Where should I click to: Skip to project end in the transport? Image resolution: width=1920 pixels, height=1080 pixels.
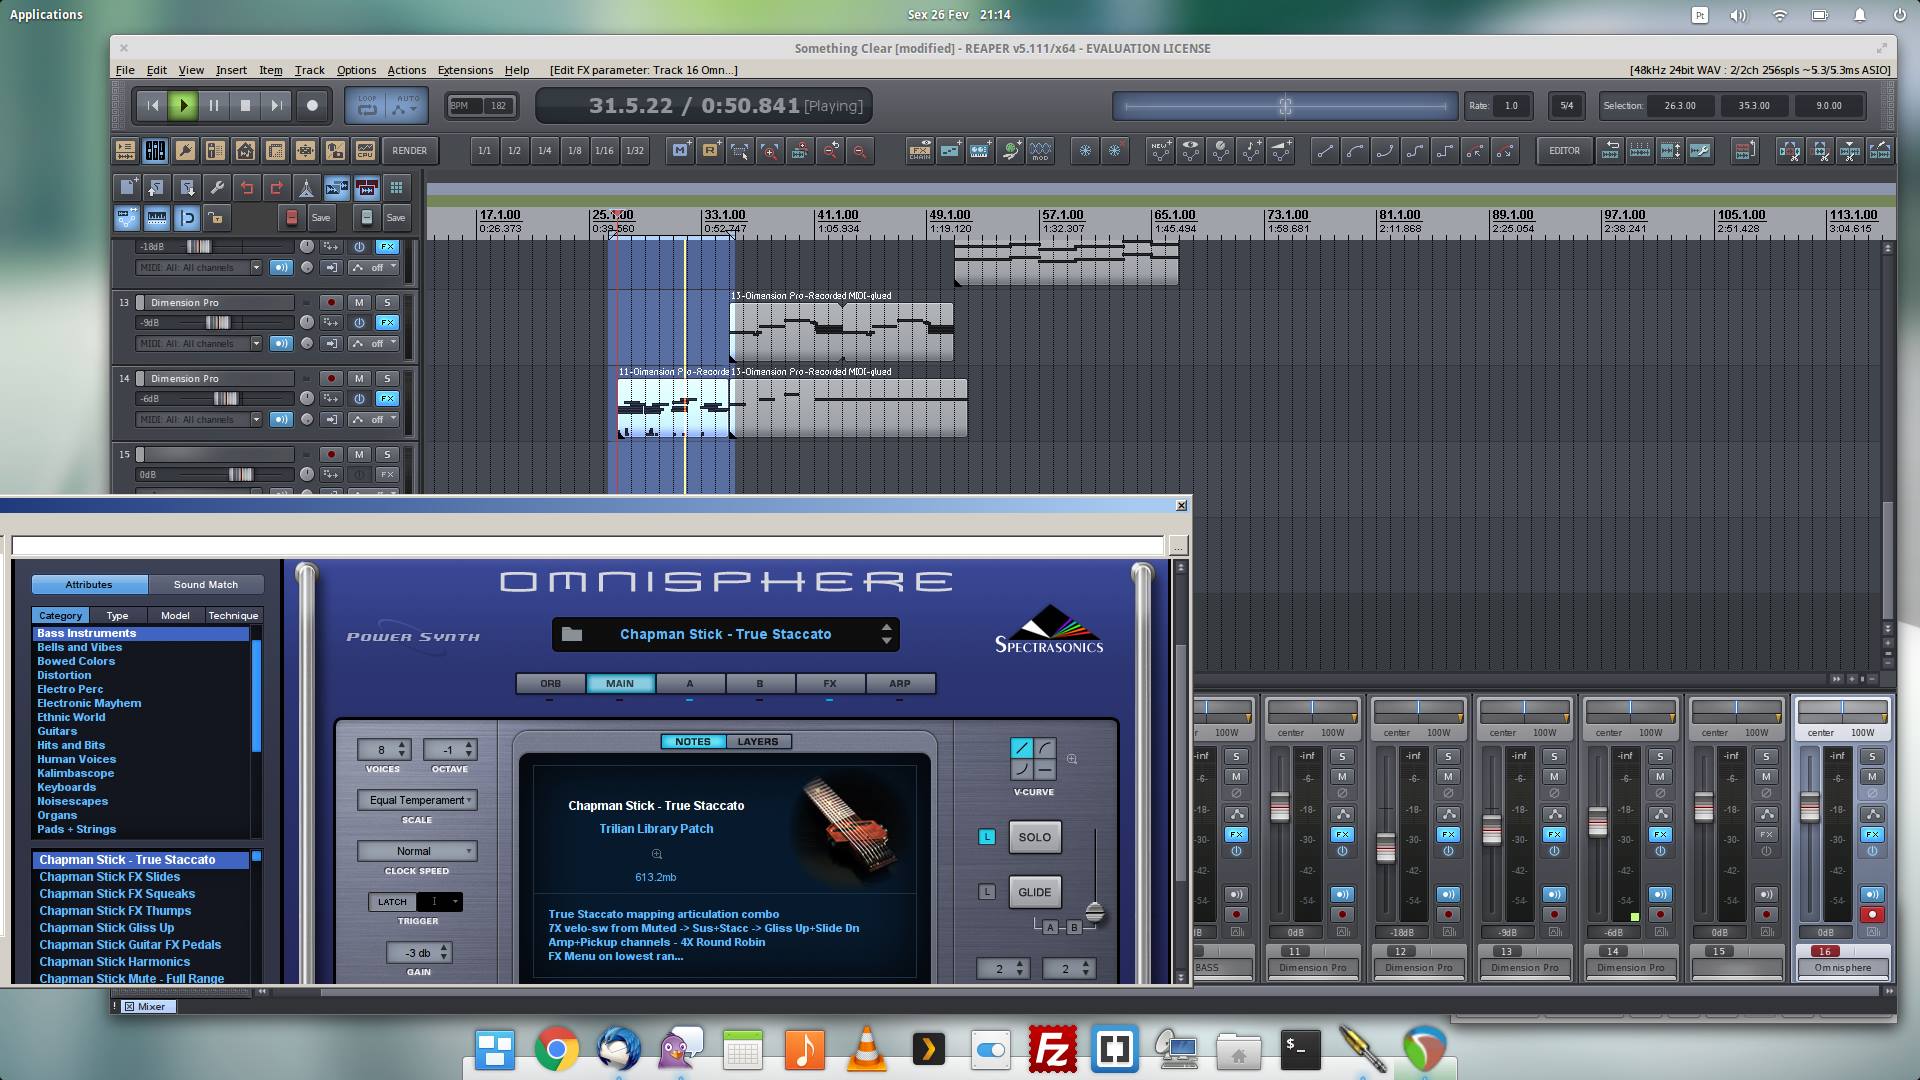click(276, 105)
